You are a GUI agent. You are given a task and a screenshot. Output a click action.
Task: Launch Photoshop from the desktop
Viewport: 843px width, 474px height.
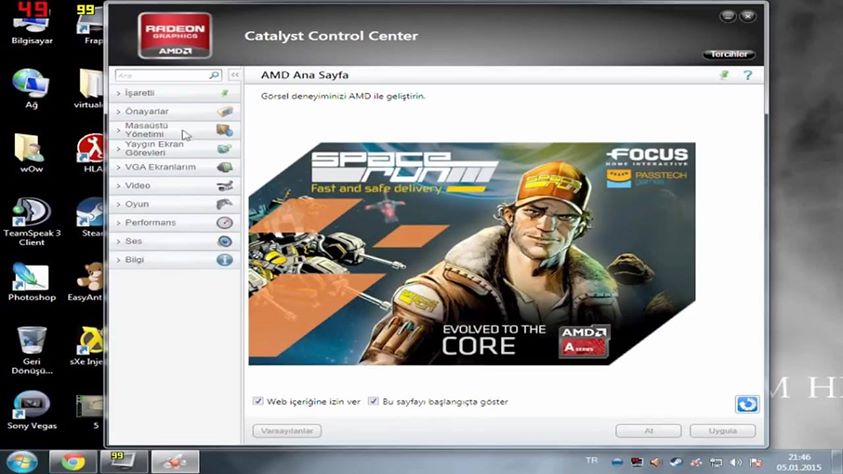(x=32, y=282)
